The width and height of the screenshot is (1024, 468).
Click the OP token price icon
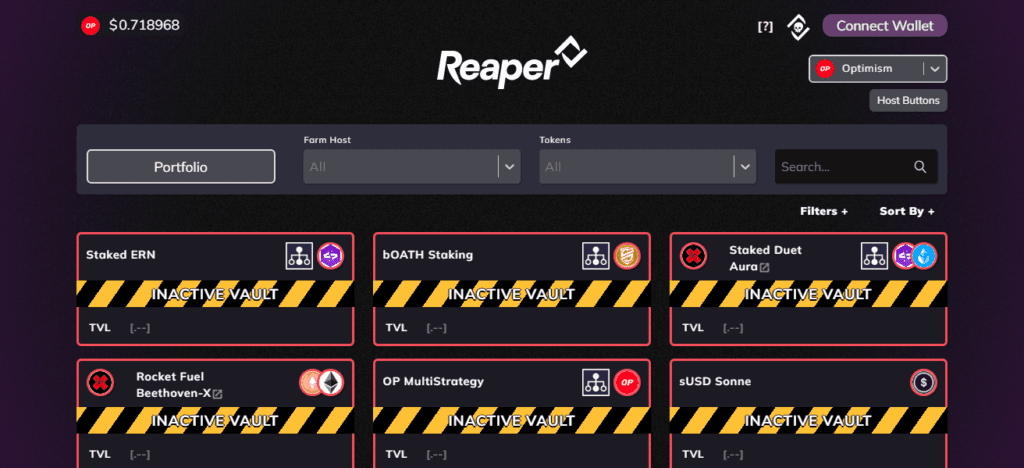point(90,25)
